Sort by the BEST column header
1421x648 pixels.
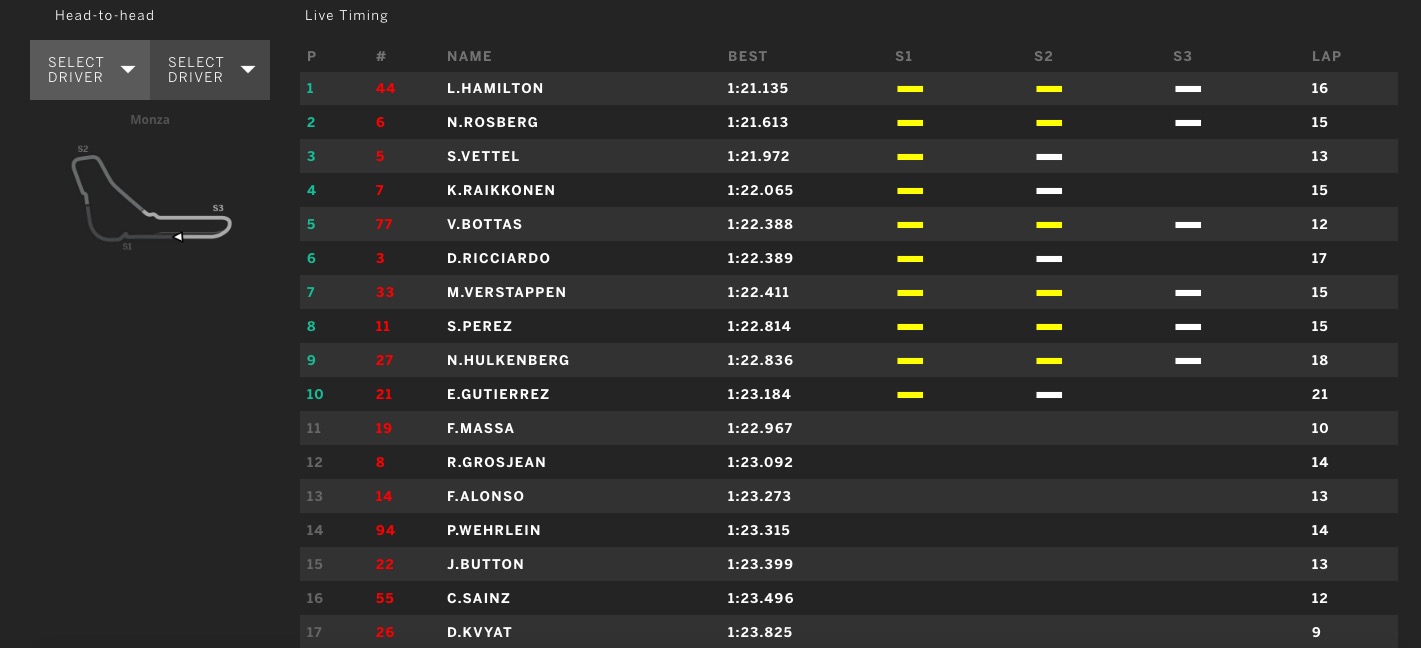747,57
